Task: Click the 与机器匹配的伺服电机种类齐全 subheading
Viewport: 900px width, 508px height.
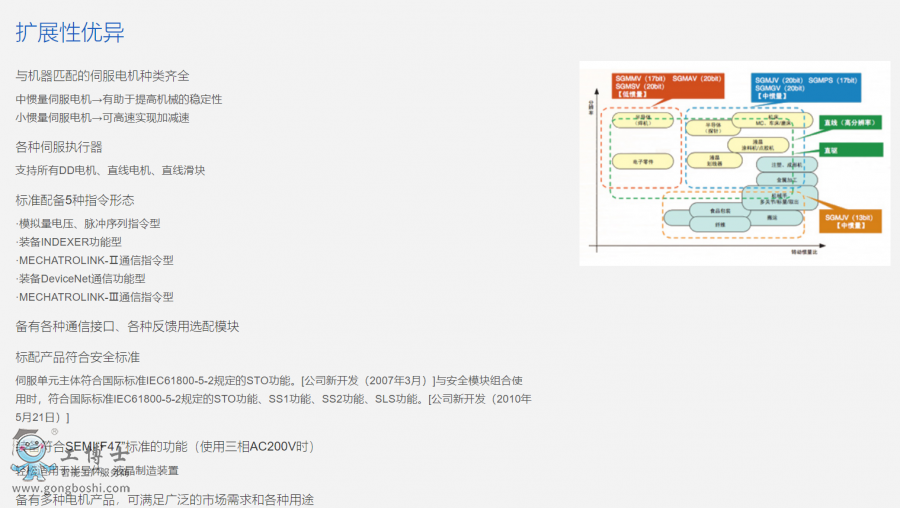Action: click(102, 76)
